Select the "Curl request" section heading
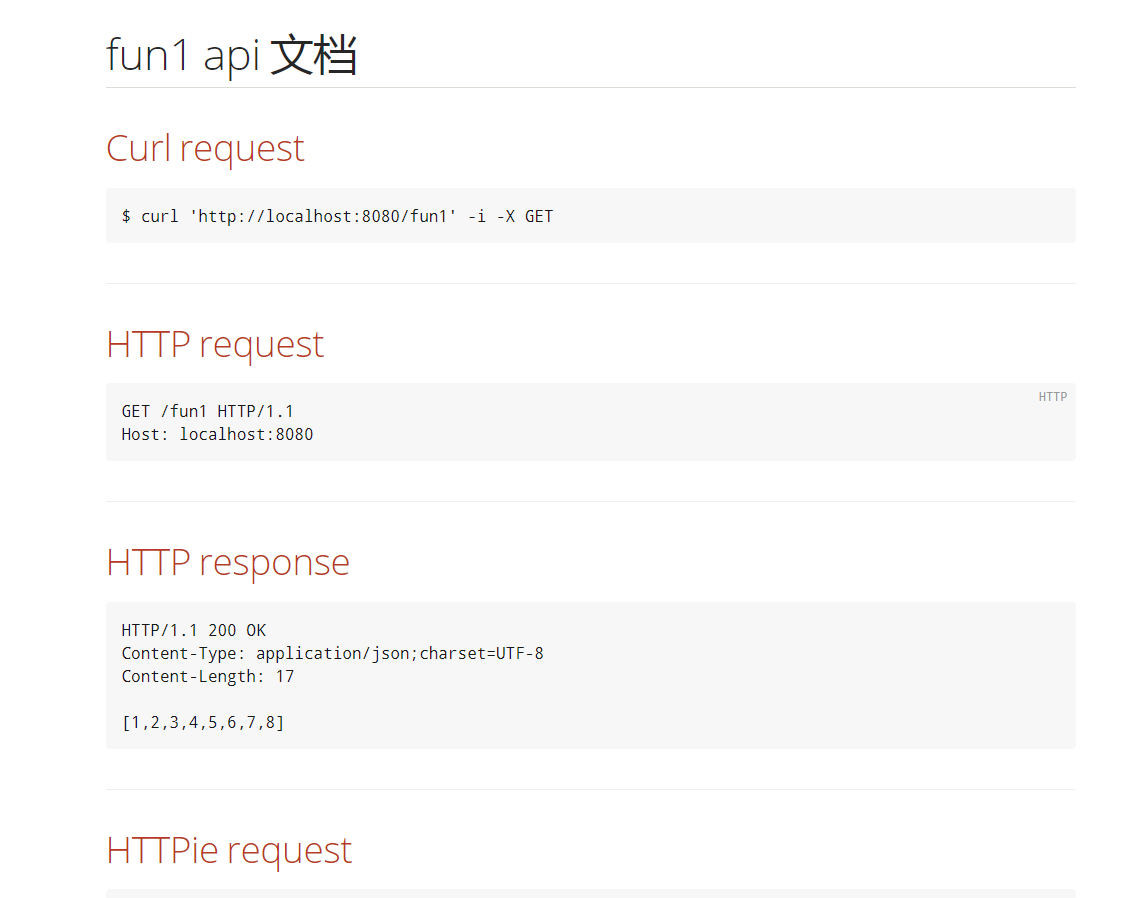This screenshot has width=1134, height=898. tap(205, 148)
